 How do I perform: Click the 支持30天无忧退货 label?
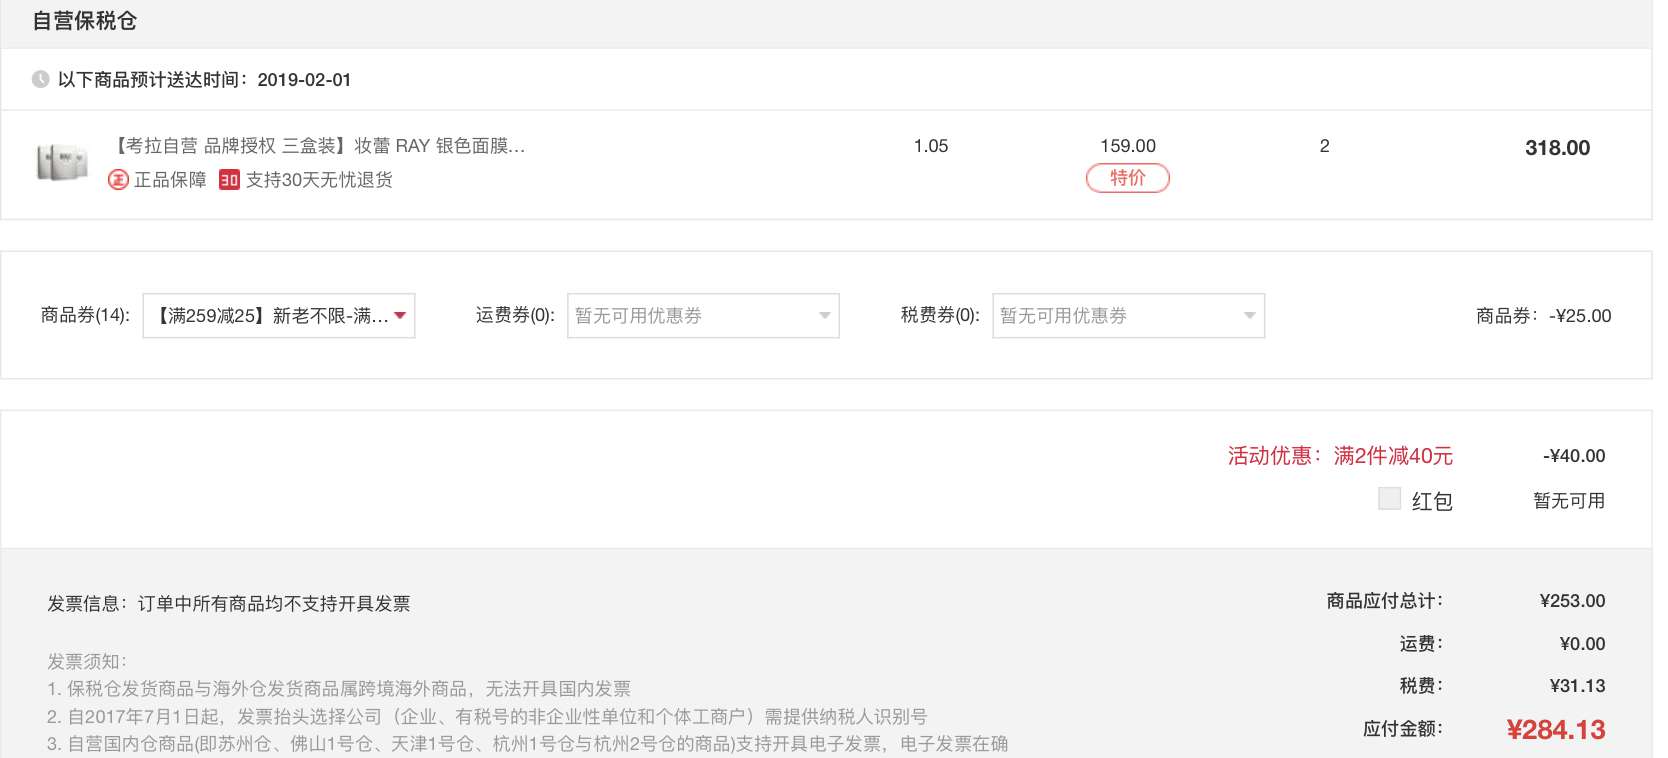point(319,180)
